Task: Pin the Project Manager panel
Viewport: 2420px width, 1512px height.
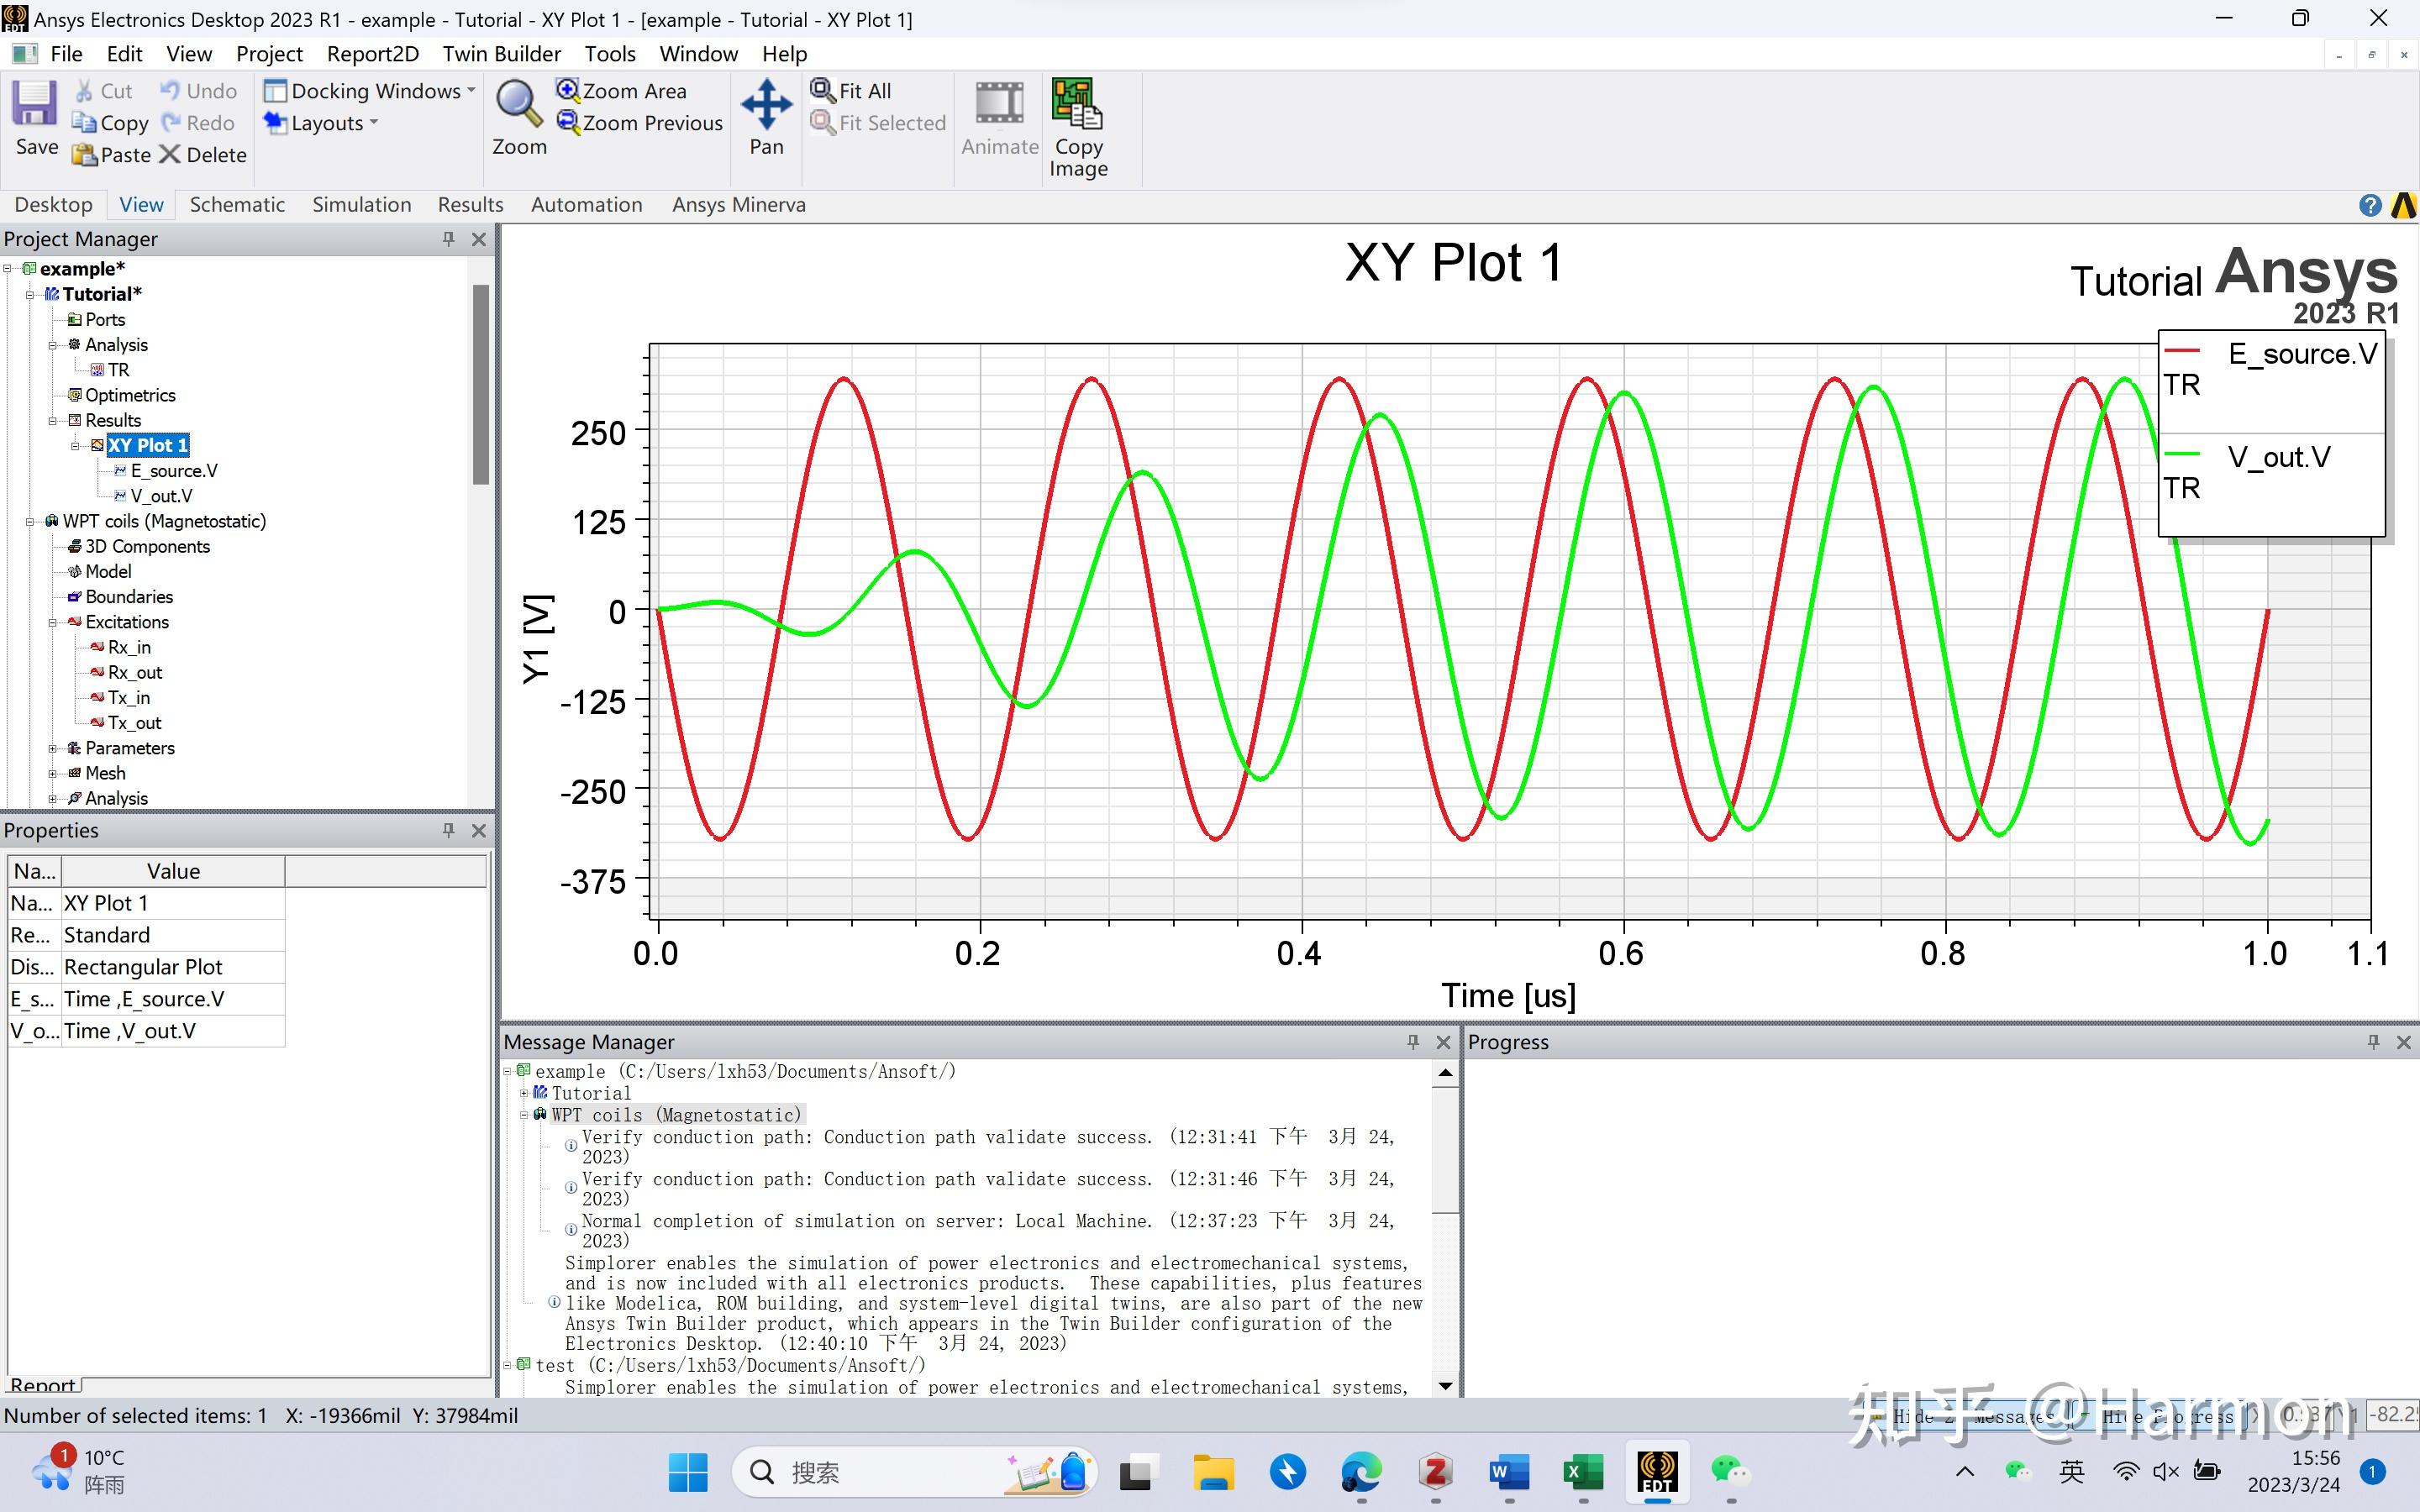Action: 448,239
